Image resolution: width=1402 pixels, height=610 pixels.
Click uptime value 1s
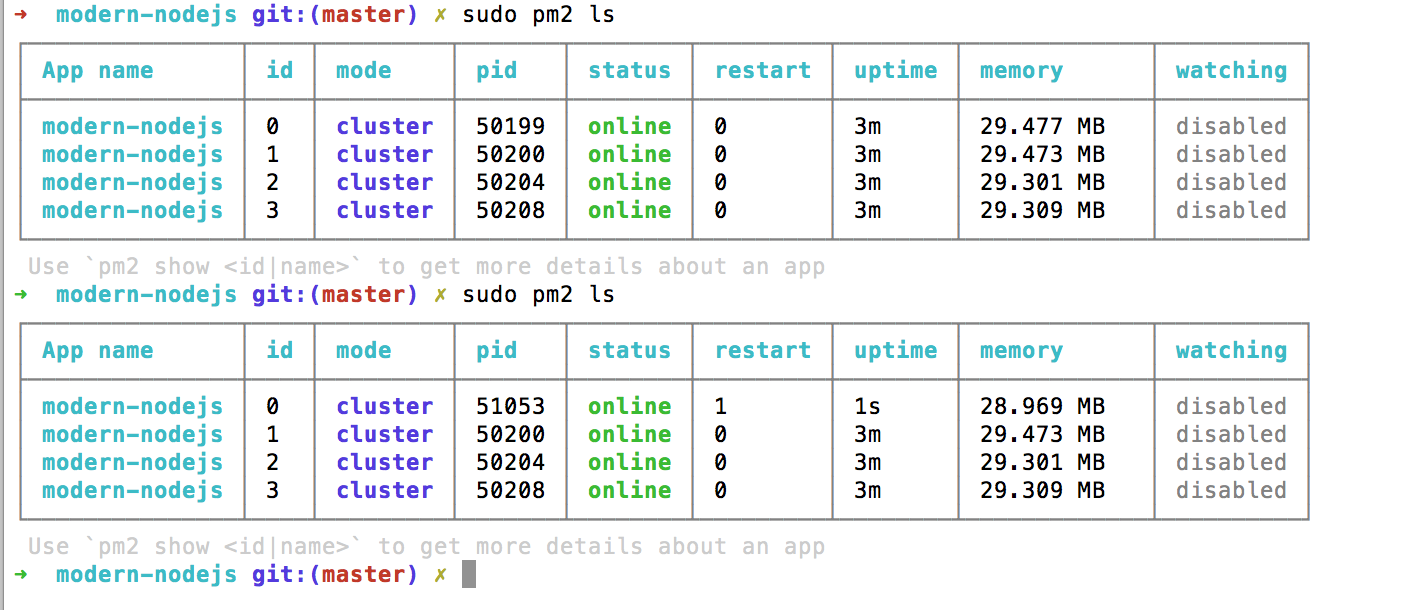click(x=867, y=406)
